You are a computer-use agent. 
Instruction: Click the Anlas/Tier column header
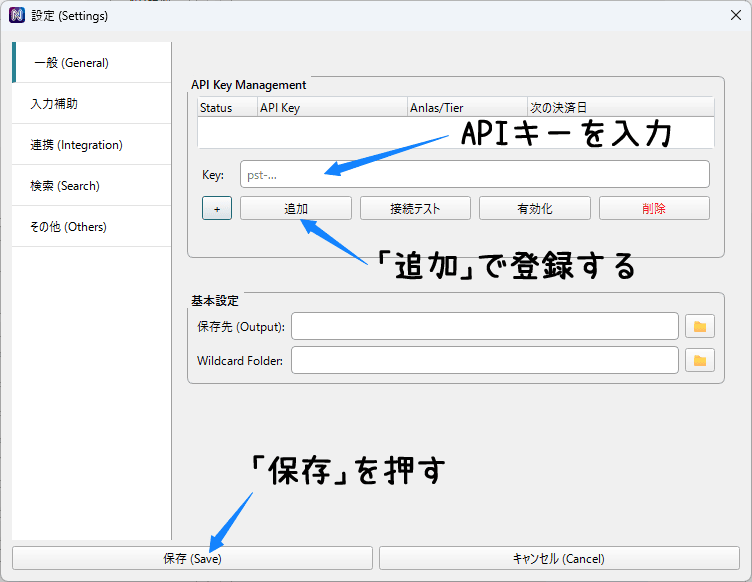tap(467, 107)
